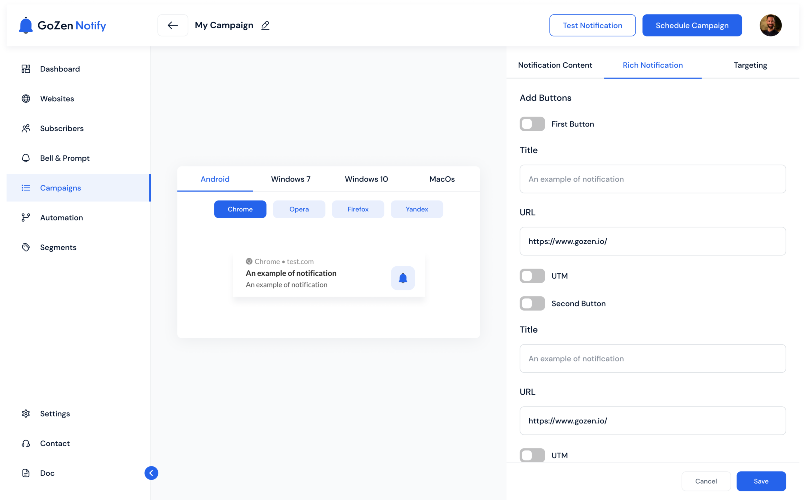Screen dimensions: 806x500
Task: Enable the First Button toggle
Action: 532,124
